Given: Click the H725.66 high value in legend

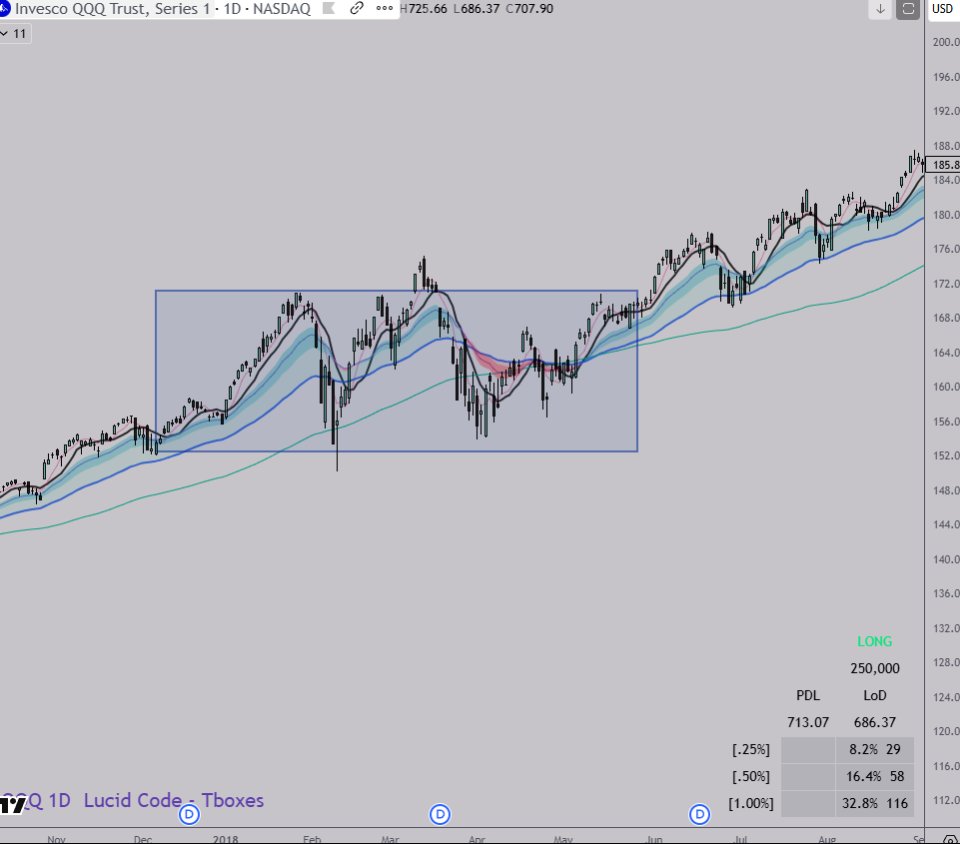Looking at the screenshot, I should coord(423,9).
